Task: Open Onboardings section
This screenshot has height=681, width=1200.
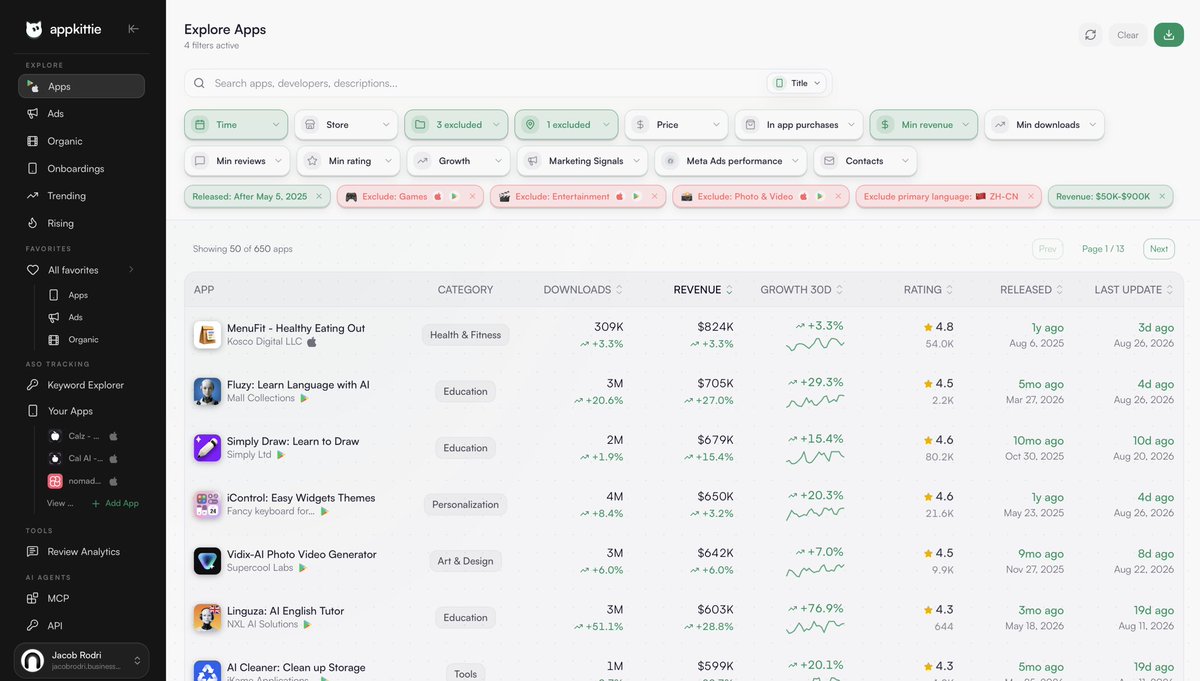Action: click(81, 168)
